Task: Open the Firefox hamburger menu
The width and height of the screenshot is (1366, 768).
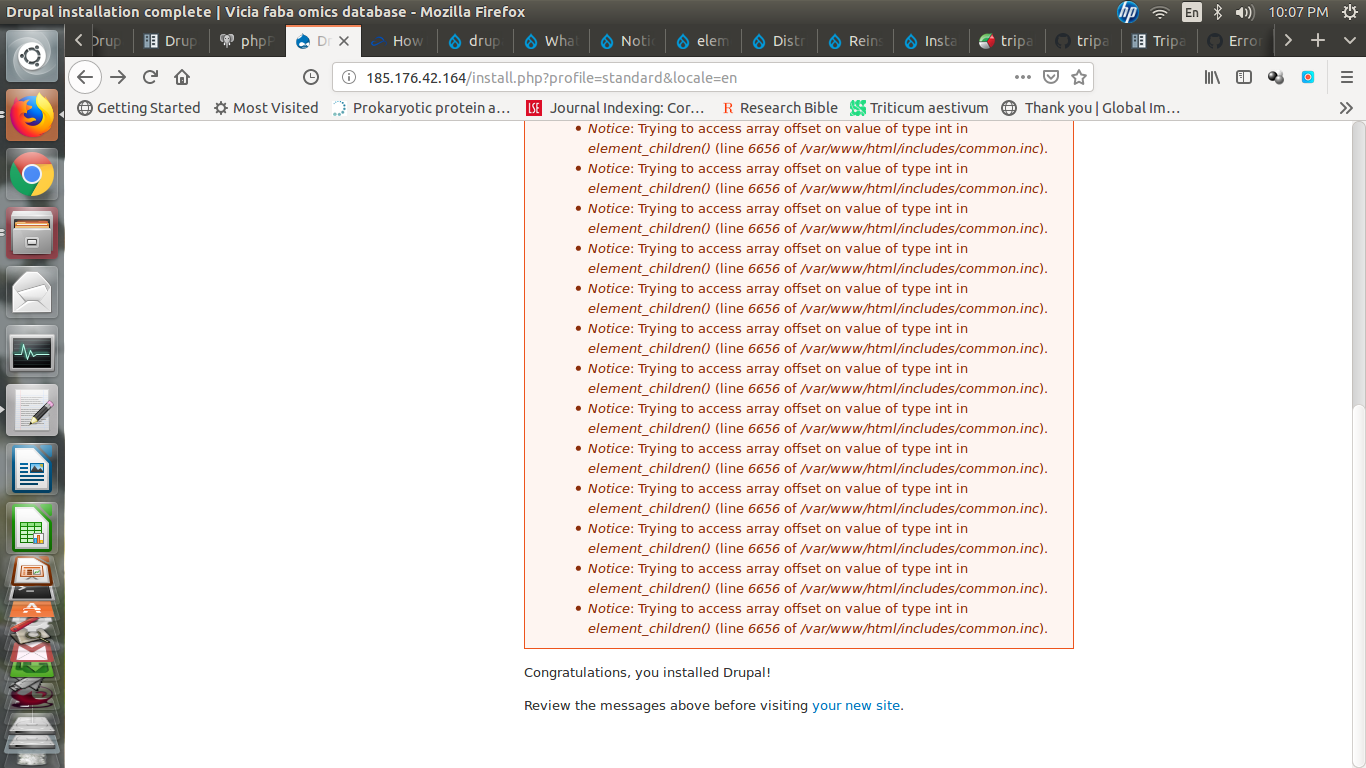Action: tap(1345, 77)
